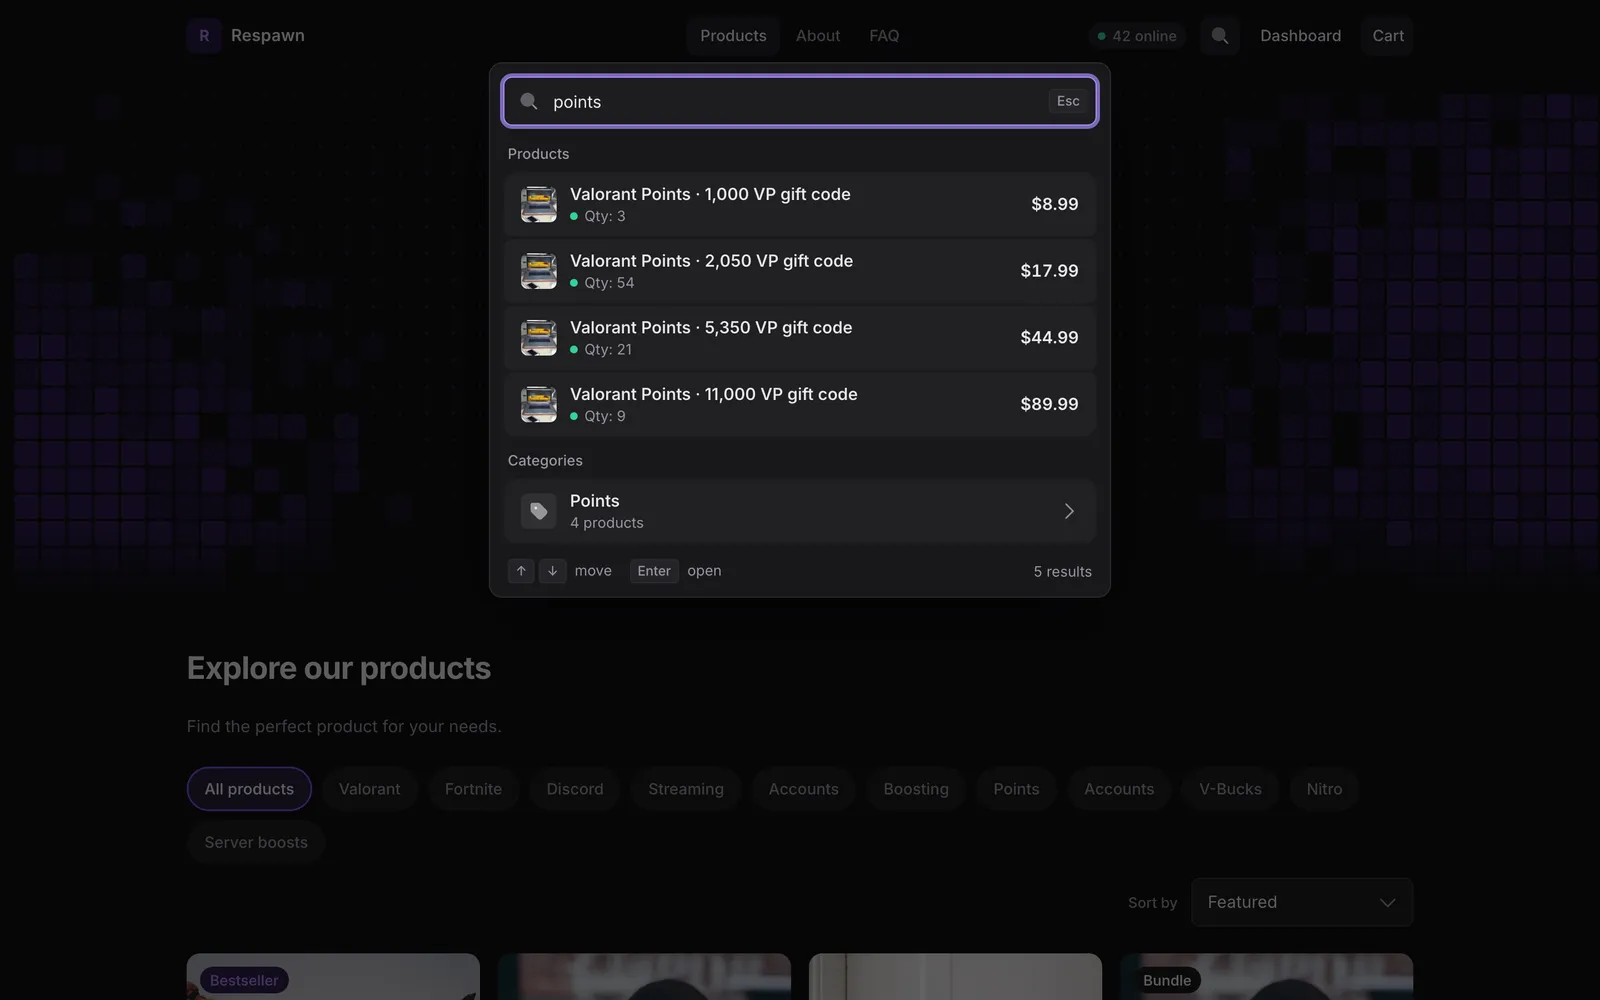Filter by Server boosts chip

click(256, 842)
